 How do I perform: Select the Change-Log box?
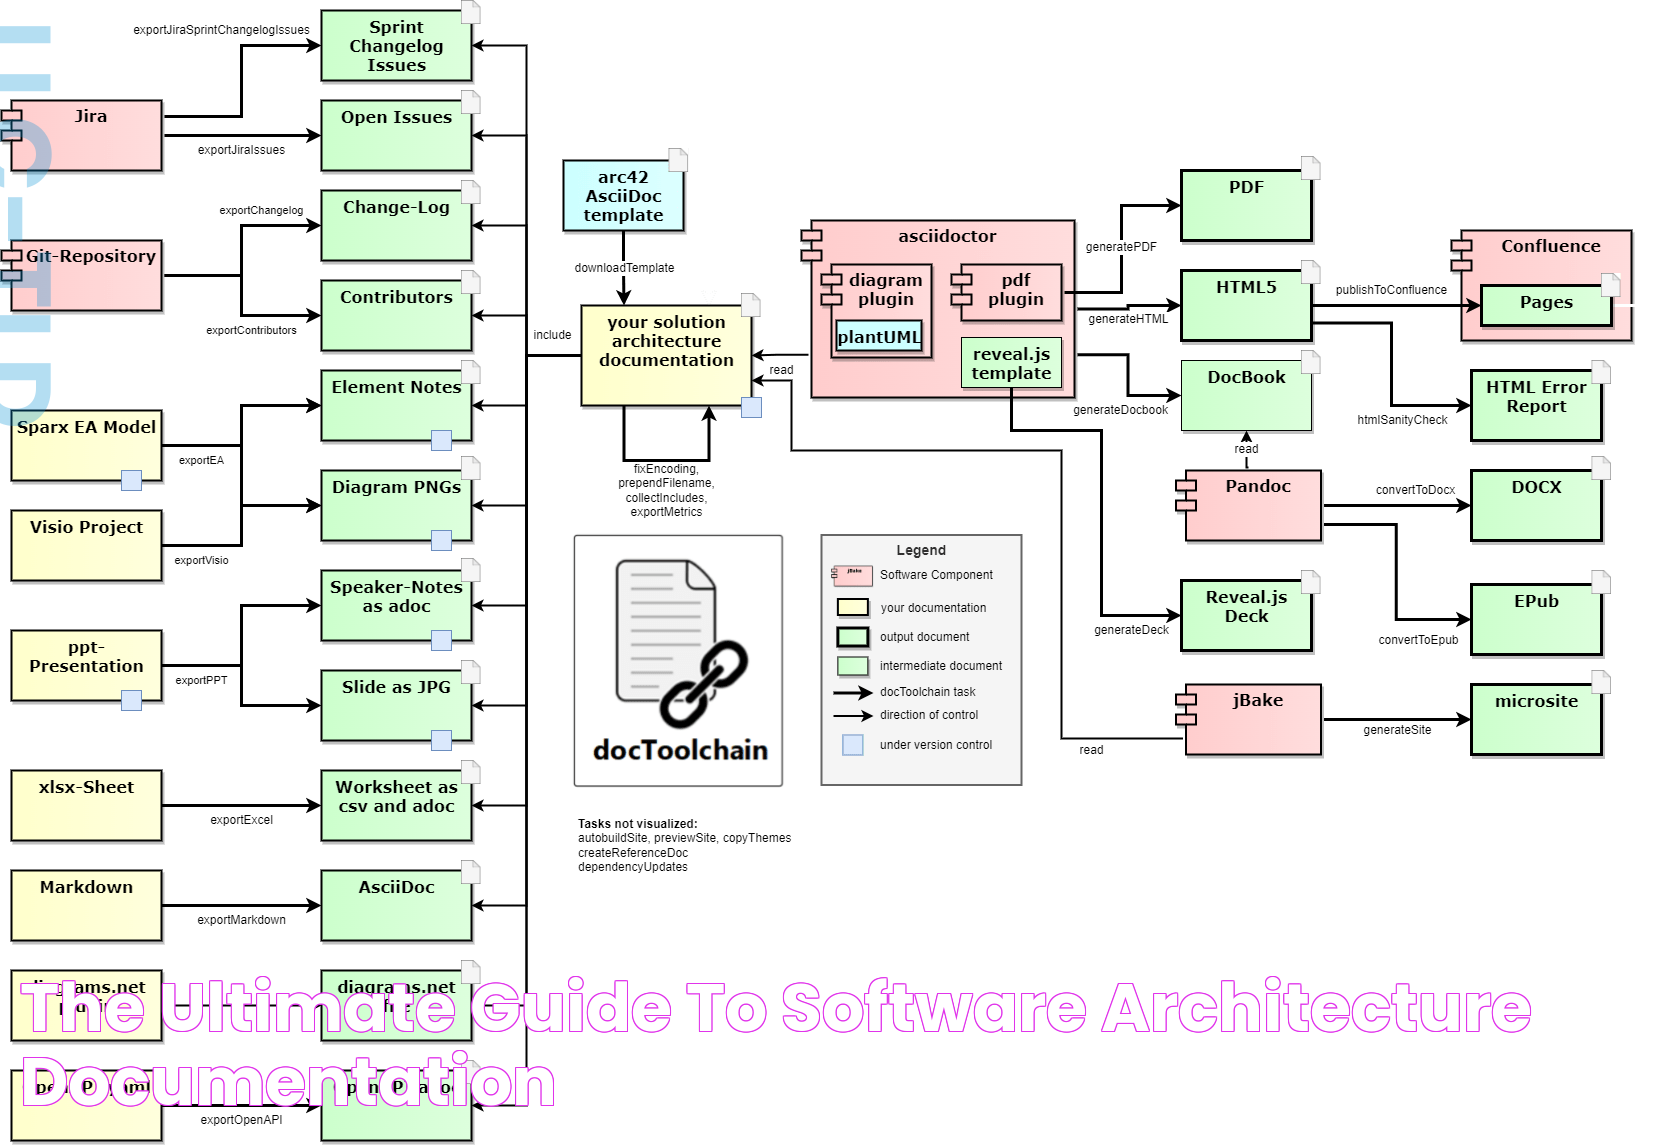396,226
